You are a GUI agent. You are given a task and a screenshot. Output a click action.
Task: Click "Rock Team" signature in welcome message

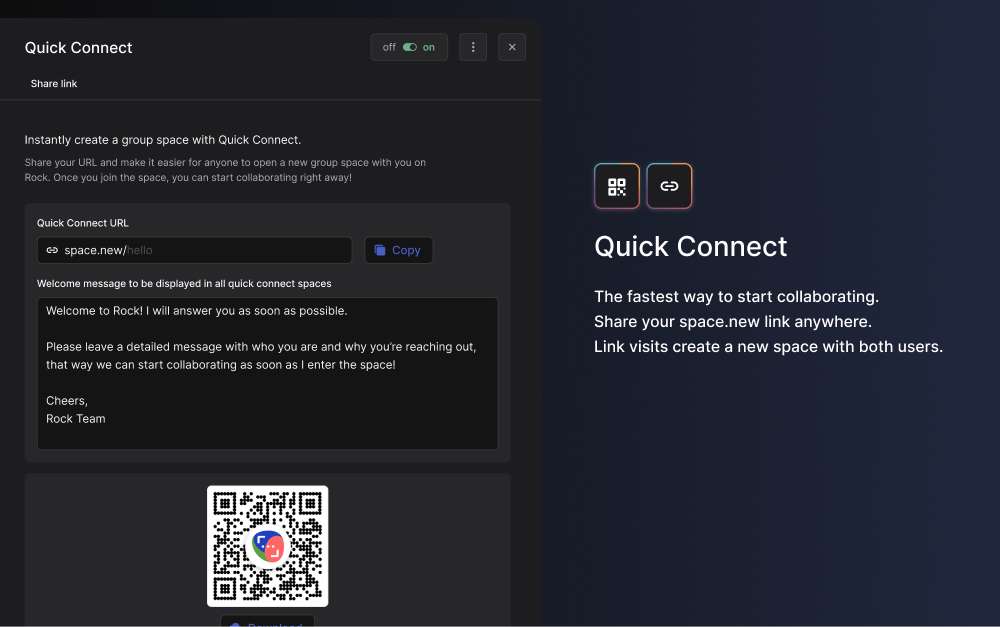pyautogui.click(x=76, y=419)
